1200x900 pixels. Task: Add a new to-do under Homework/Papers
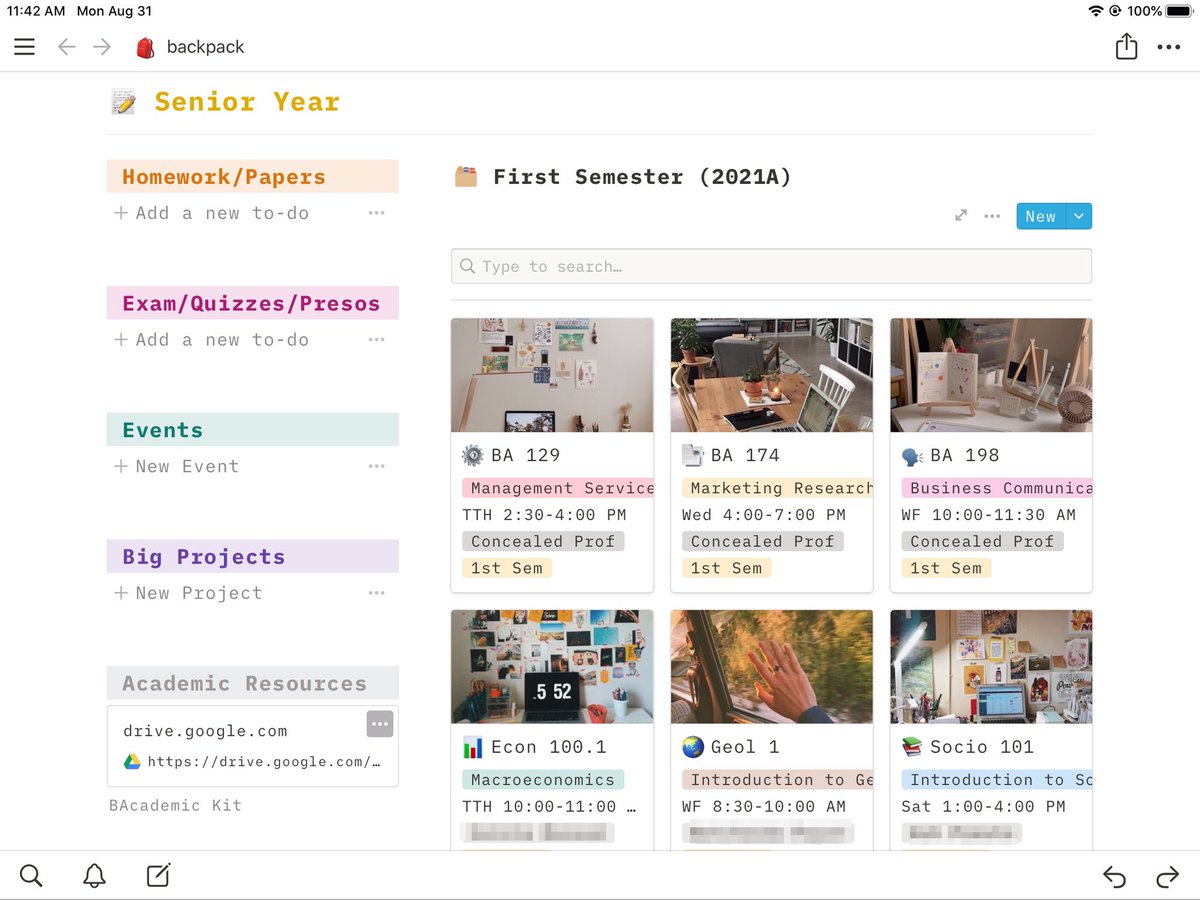tap(211, 213)
